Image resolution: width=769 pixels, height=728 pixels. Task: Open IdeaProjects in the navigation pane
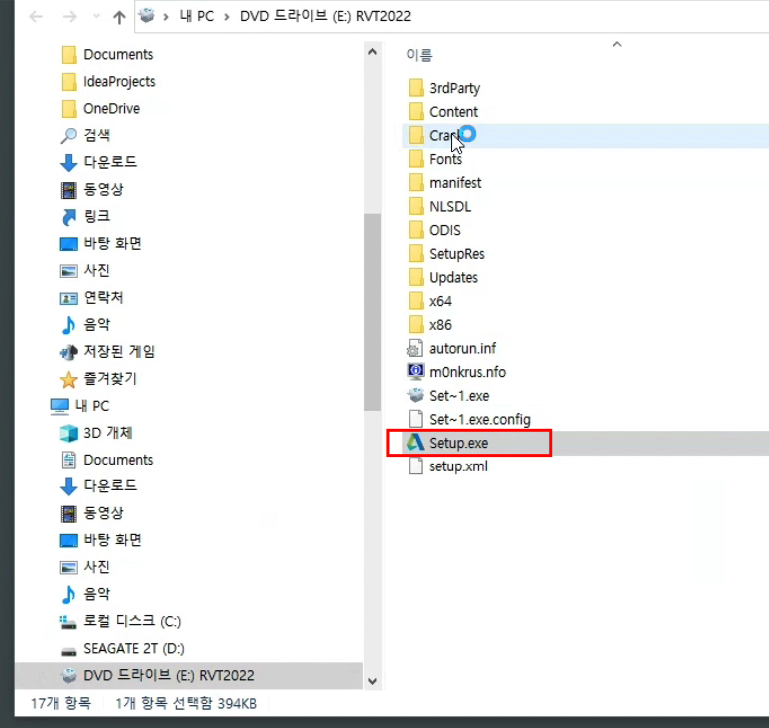108,81
